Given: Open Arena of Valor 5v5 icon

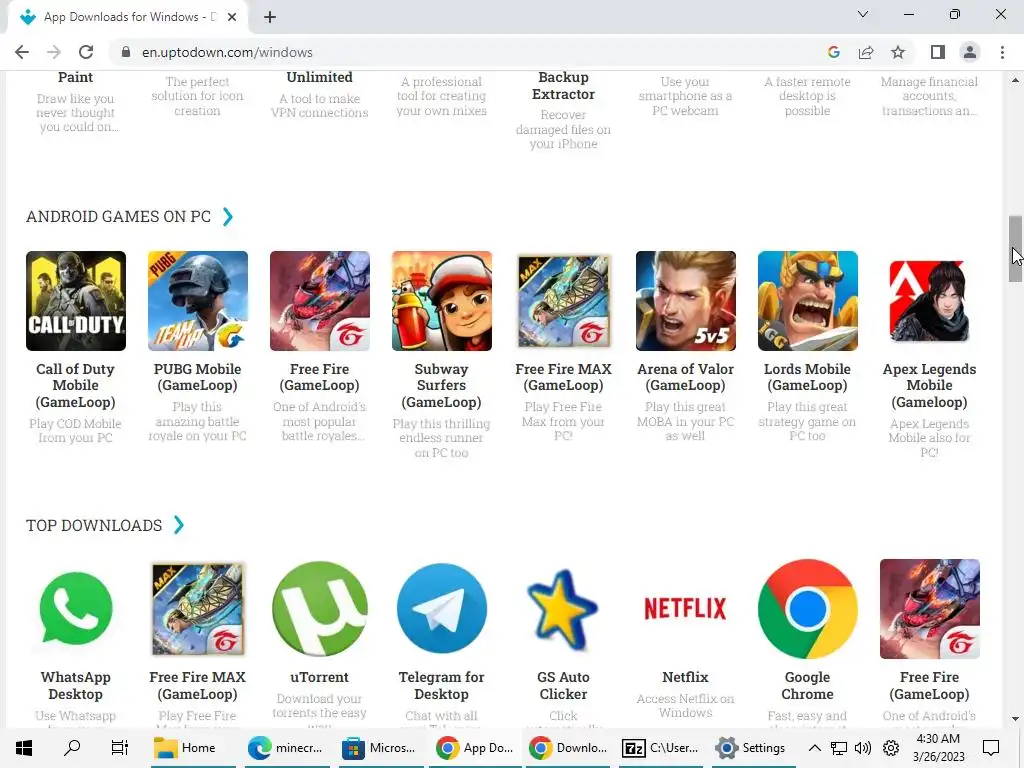Looking at the screenshot, I should [x=686, y=300].
